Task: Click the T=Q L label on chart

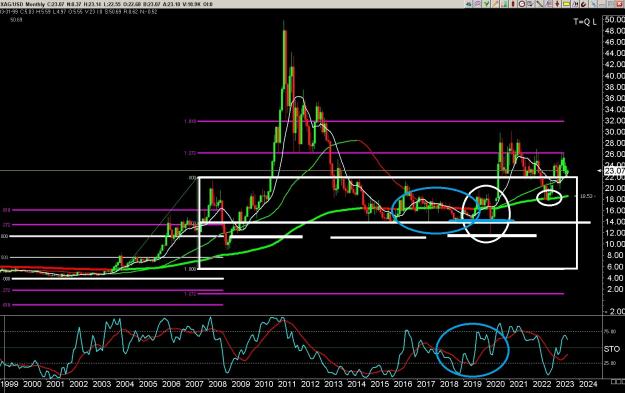Action: tap(585, 22)
